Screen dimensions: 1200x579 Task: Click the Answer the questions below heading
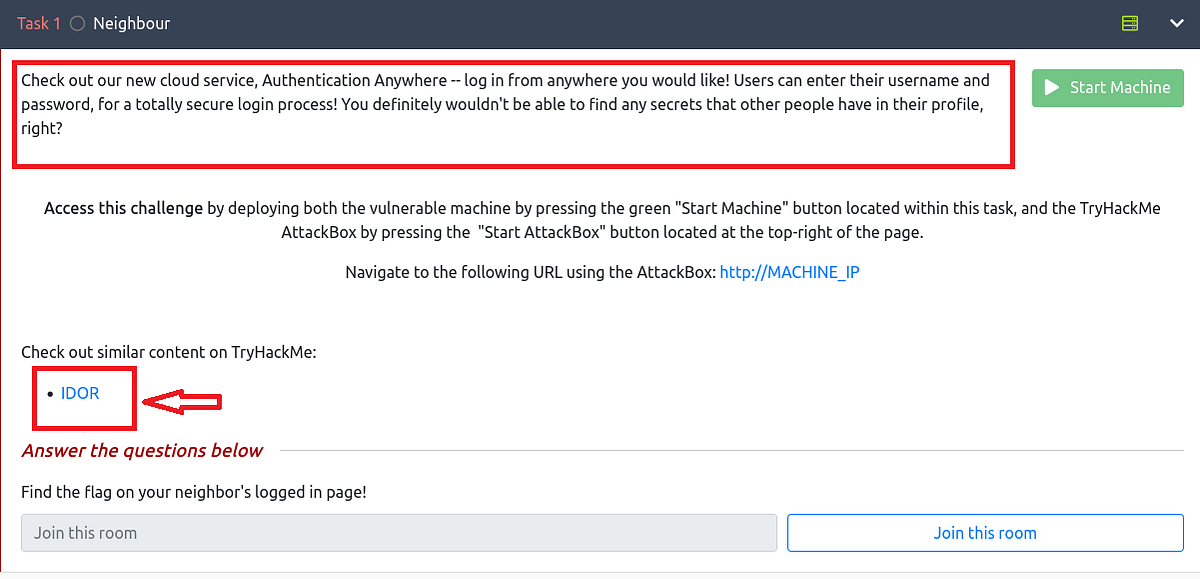142,450
